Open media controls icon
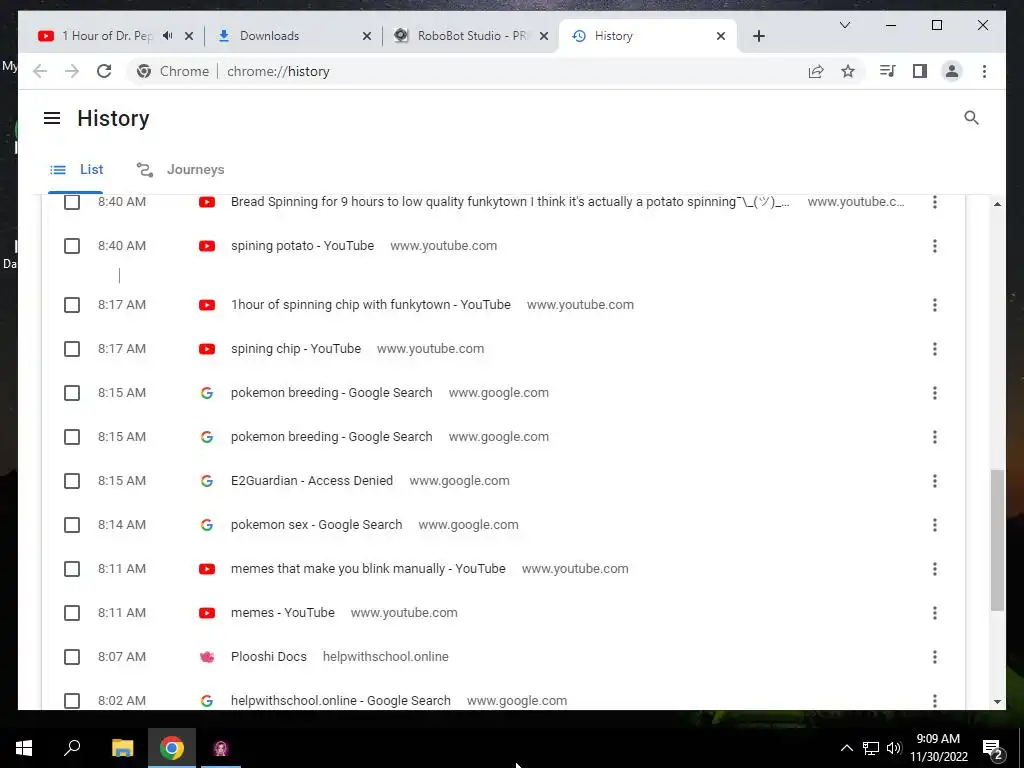The image size is (1024, 768). (887, 71)
